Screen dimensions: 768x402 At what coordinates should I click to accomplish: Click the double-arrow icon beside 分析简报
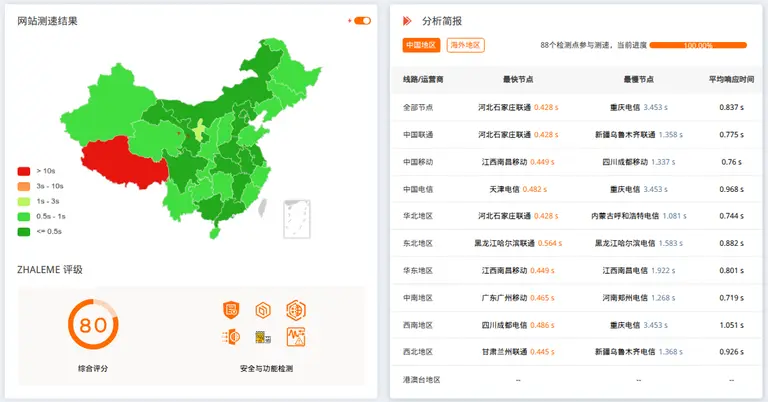click(407, 21)
